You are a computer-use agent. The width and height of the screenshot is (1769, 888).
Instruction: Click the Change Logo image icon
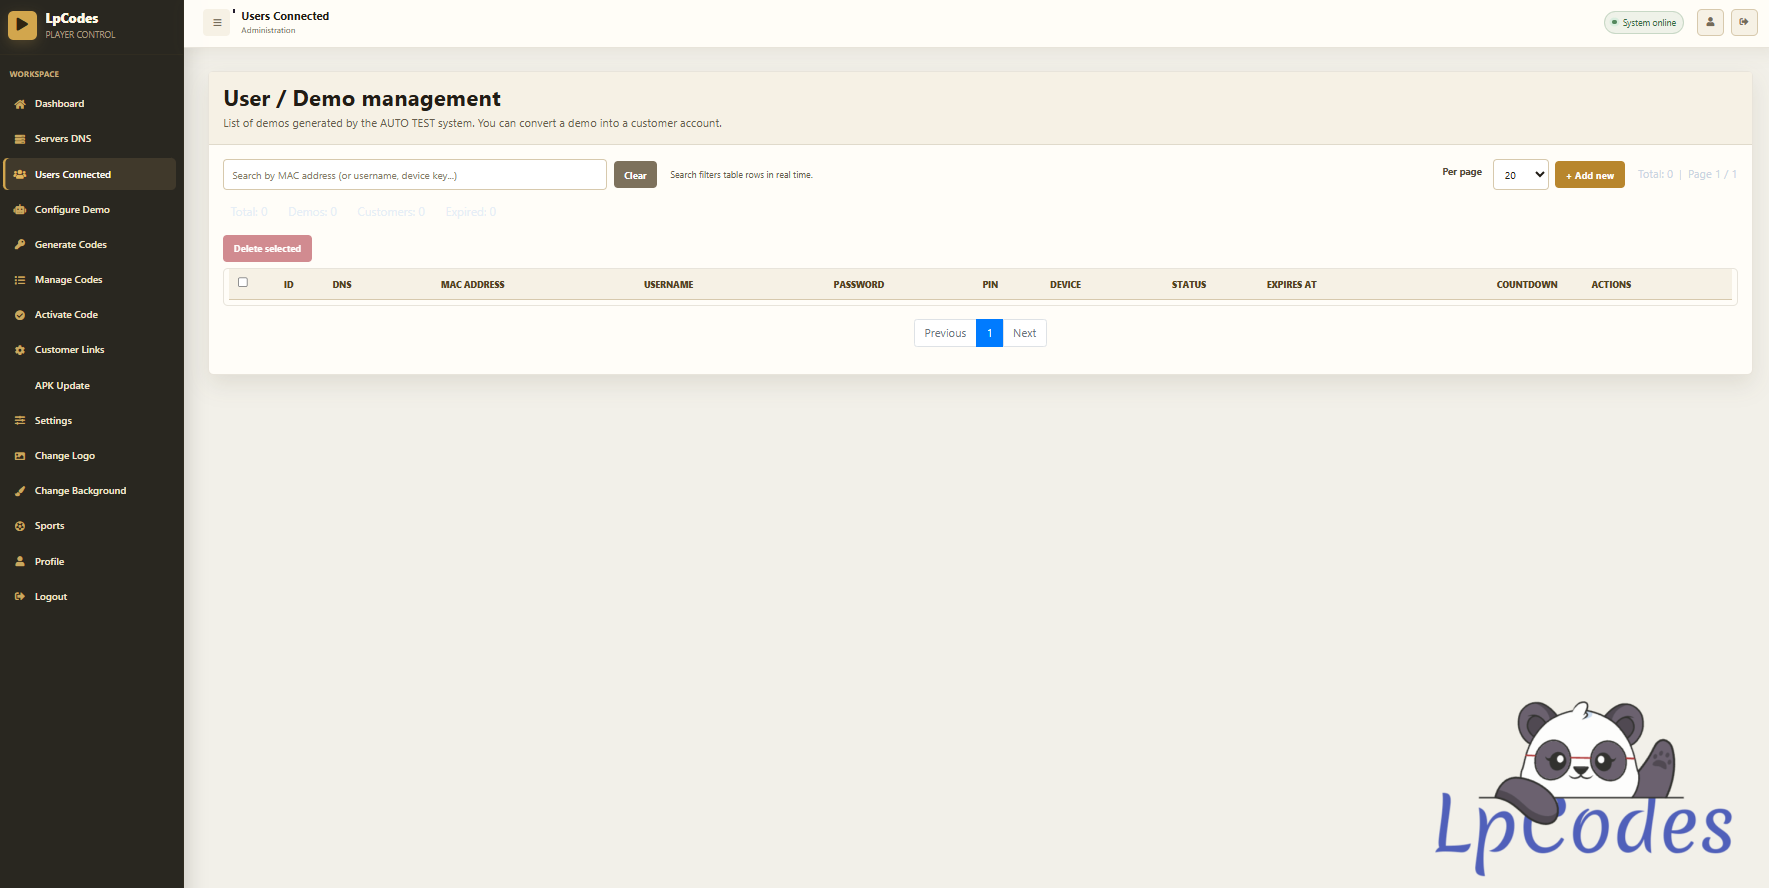coord(20,456)
